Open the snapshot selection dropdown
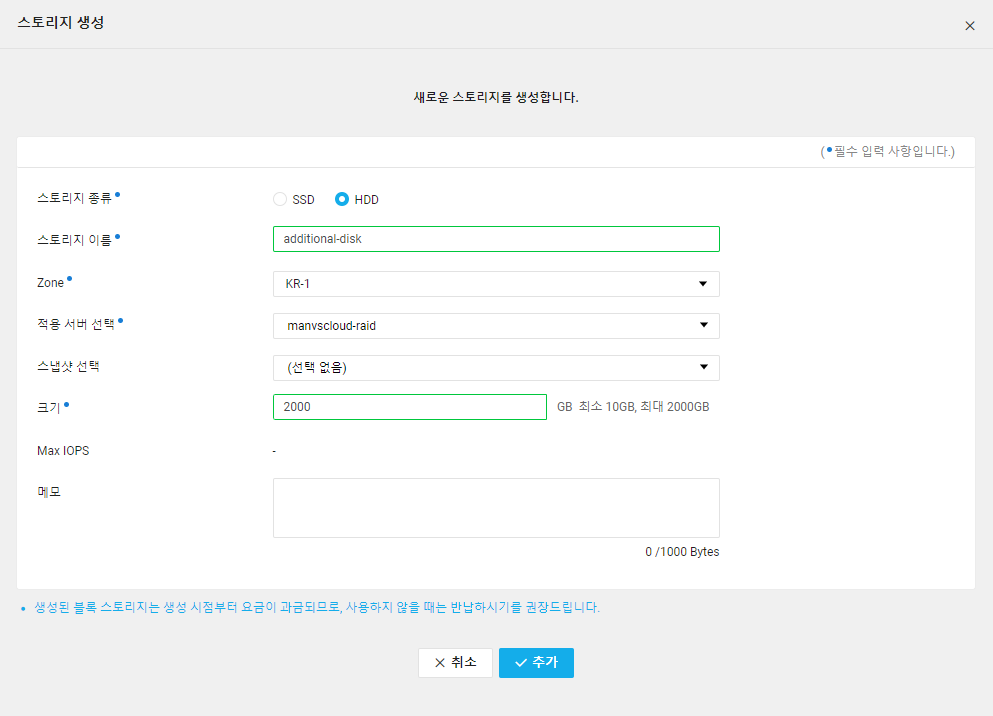993x716 pixels. 496,367
